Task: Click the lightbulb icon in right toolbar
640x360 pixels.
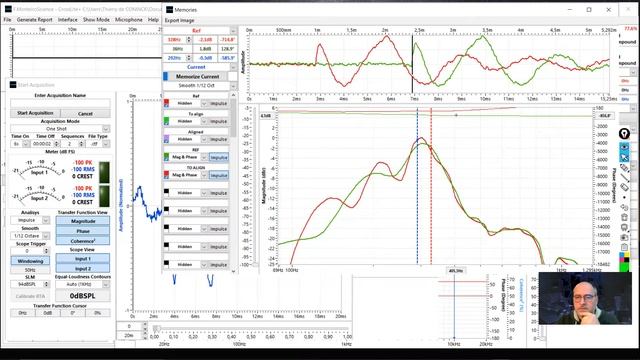Action: [x=624, y=133]
